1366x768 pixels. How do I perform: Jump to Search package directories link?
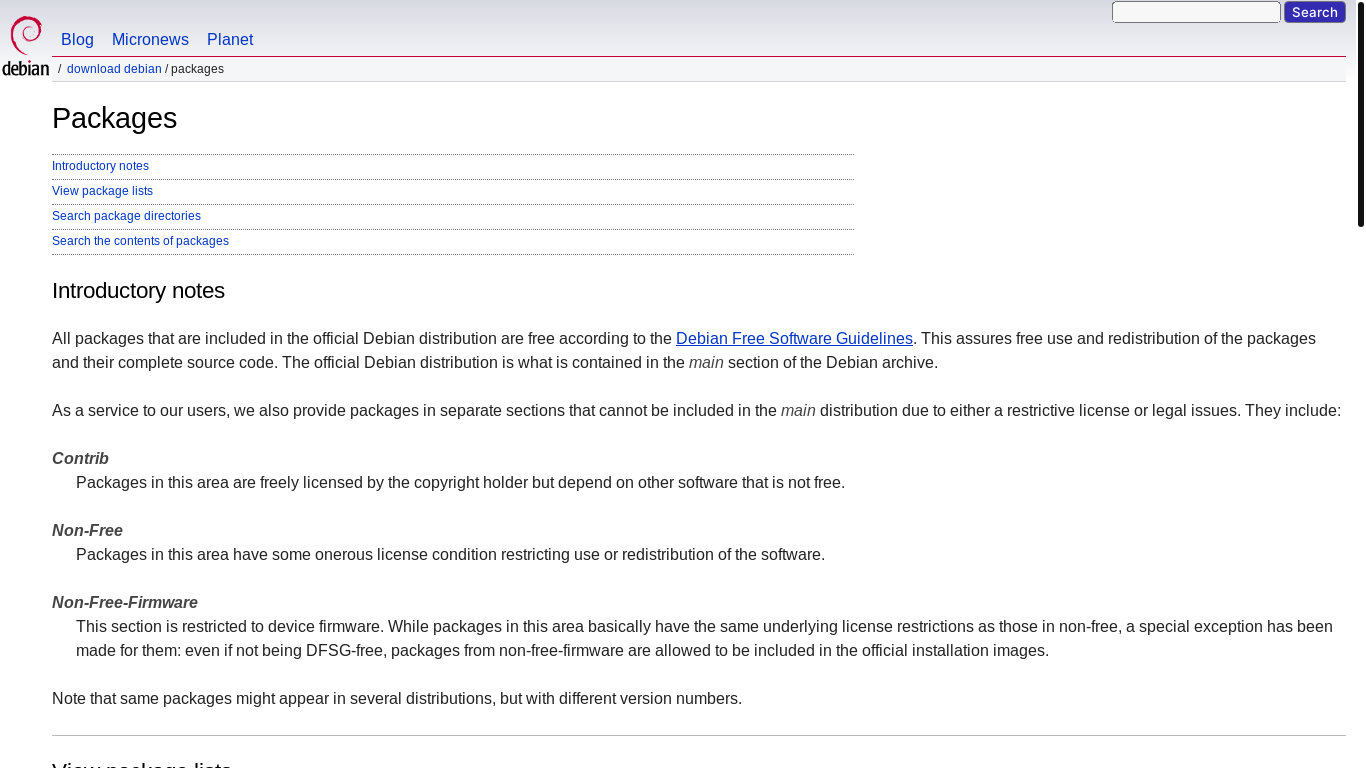click(x=126, y=216)
